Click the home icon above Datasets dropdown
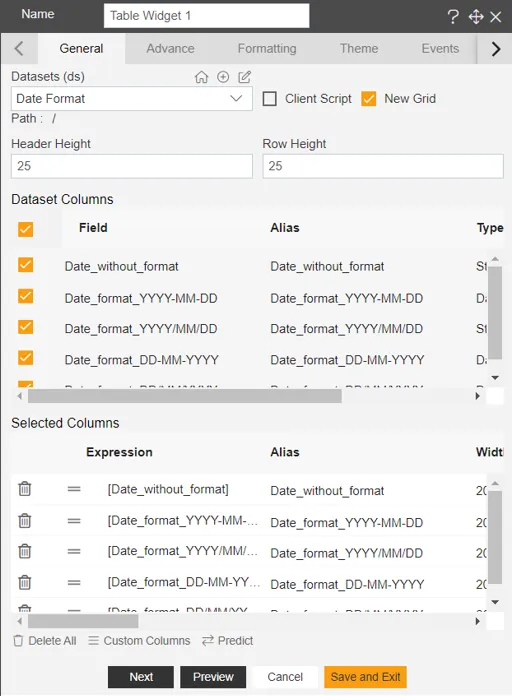Viewport: 512px width, 696px height. pos(201,77)
